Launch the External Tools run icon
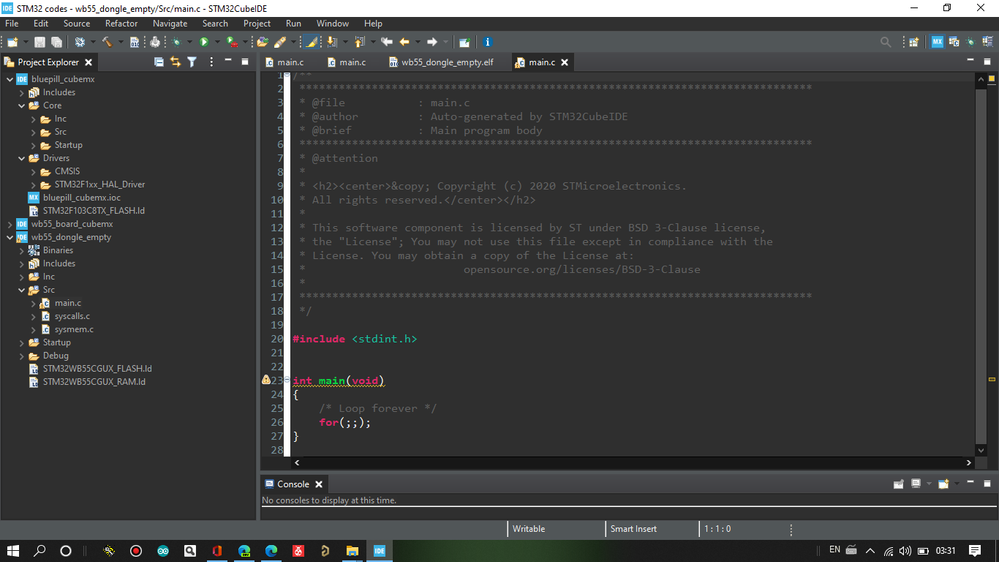The height and width of the screenshot is (562, 999). coord(232,42)
